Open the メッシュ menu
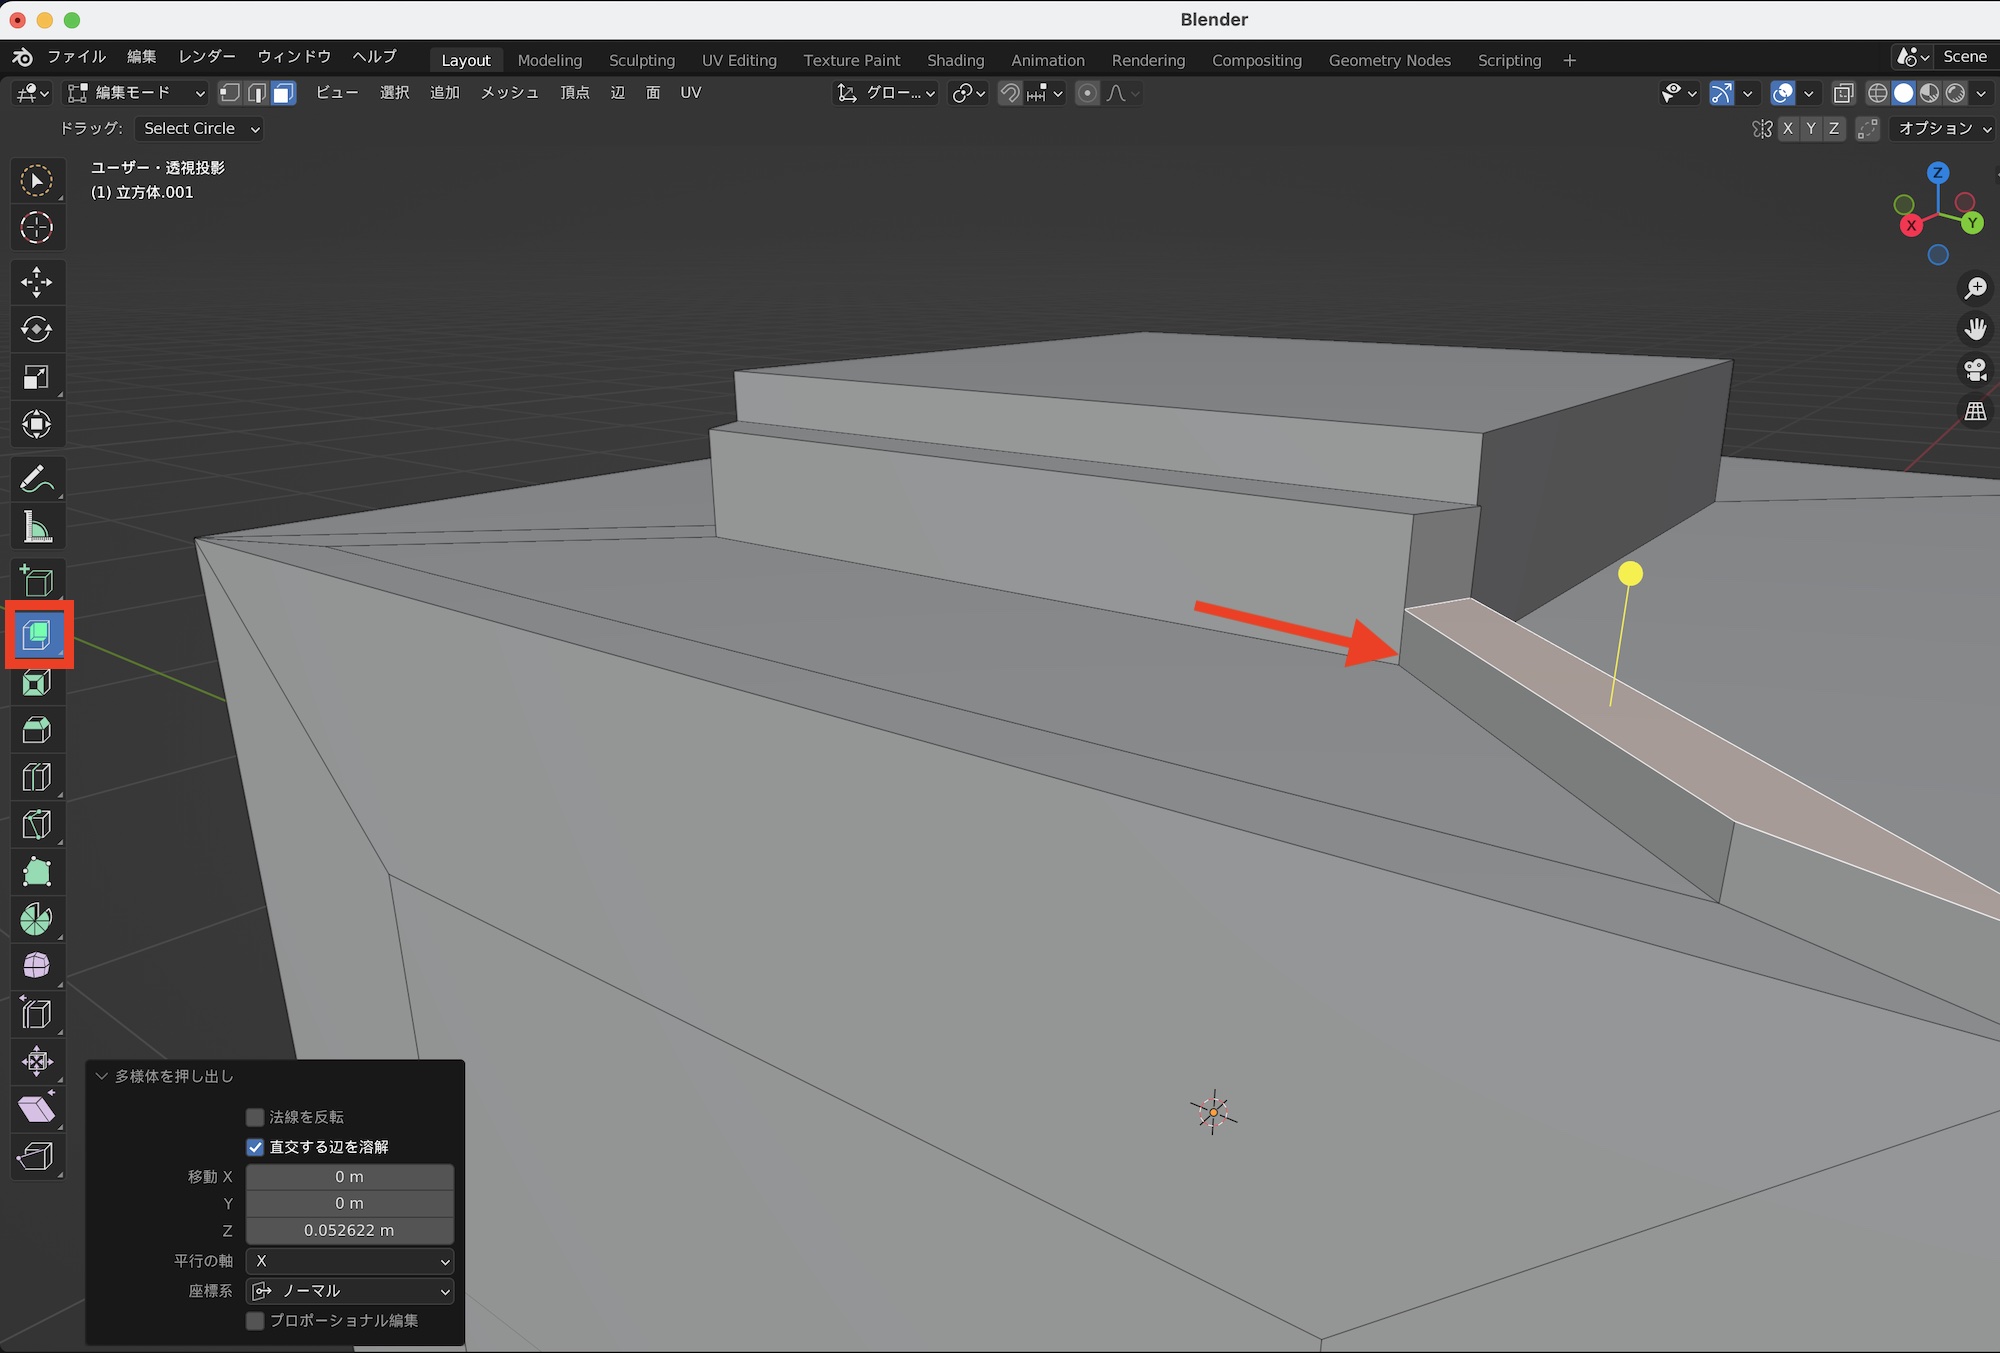Screen dimensions: 2000x1353 coord(509,92)
